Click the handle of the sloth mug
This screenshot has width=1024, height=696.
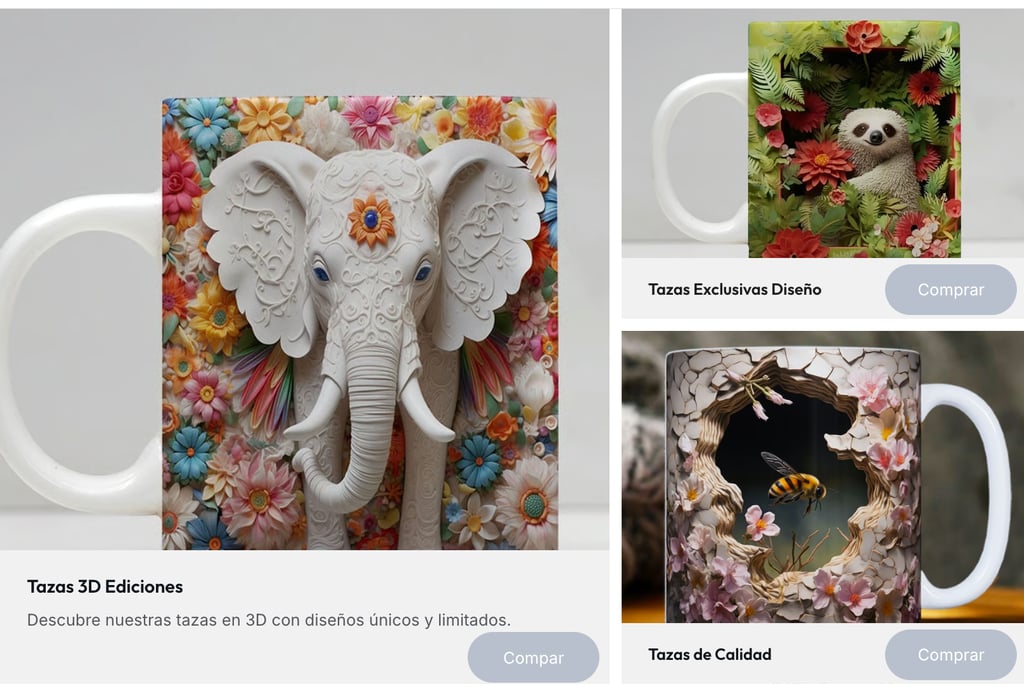point(697,157)
